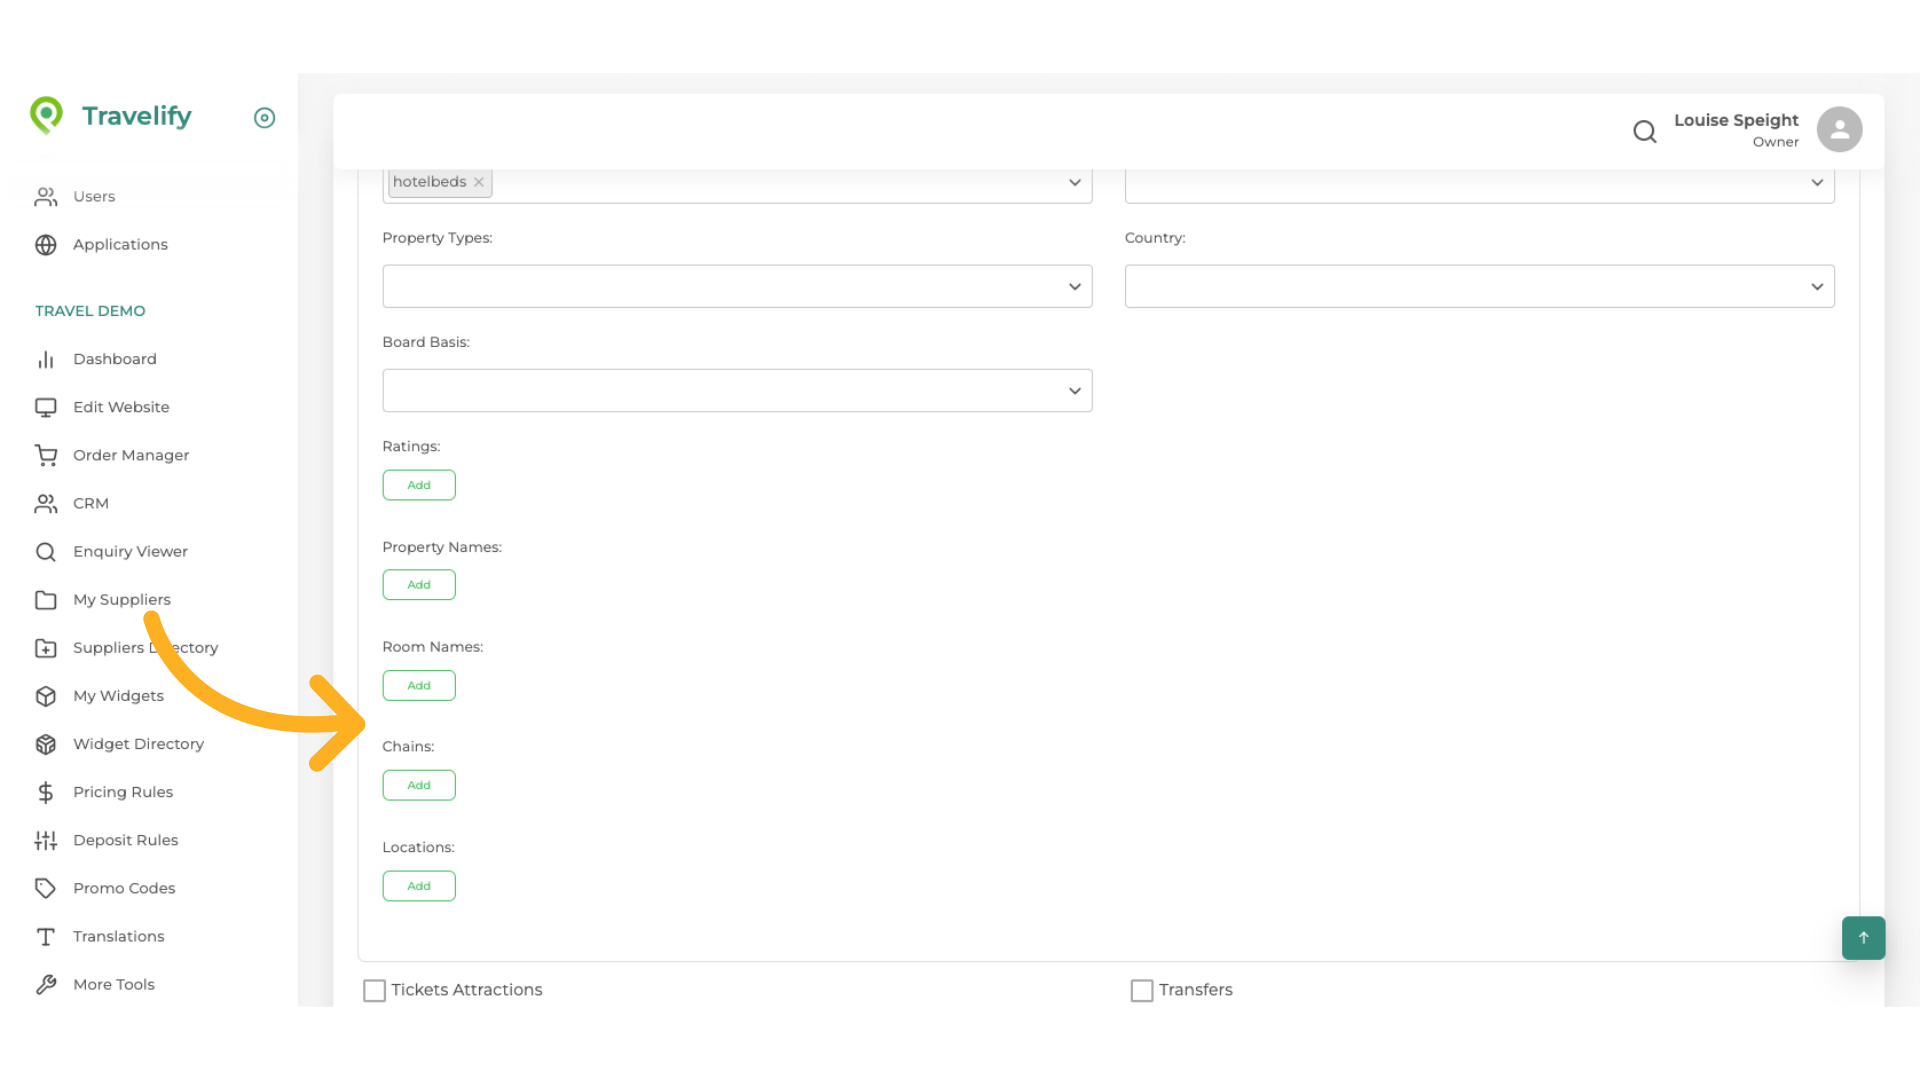Expand the Country dropdown
The width and height of the screenshot is (1920, 1080).
pos(1478,286)
